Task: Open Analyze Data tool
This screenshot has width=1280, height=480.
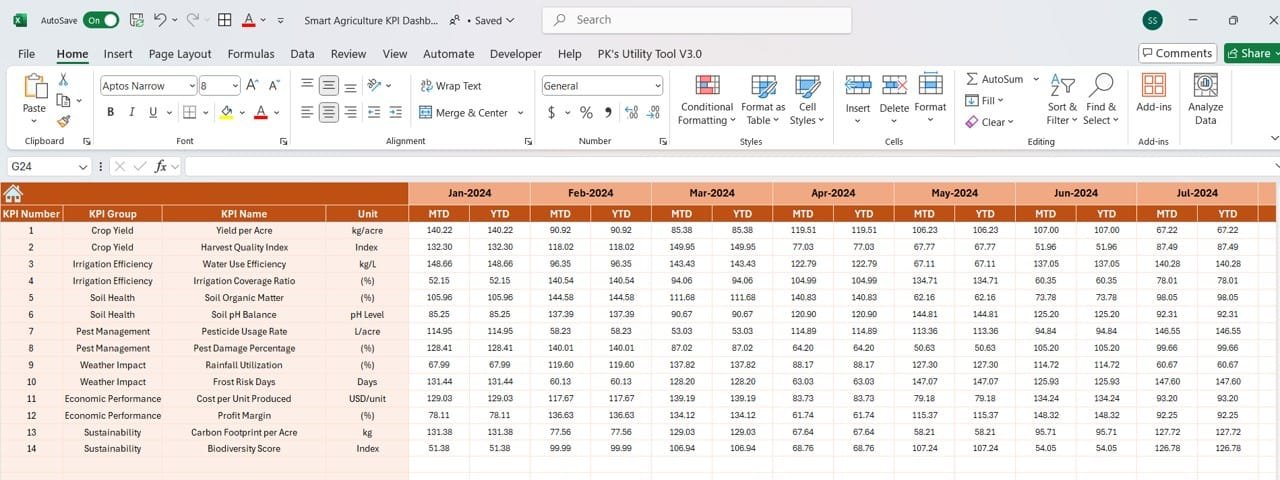Action: click(x=1205, y=98)
